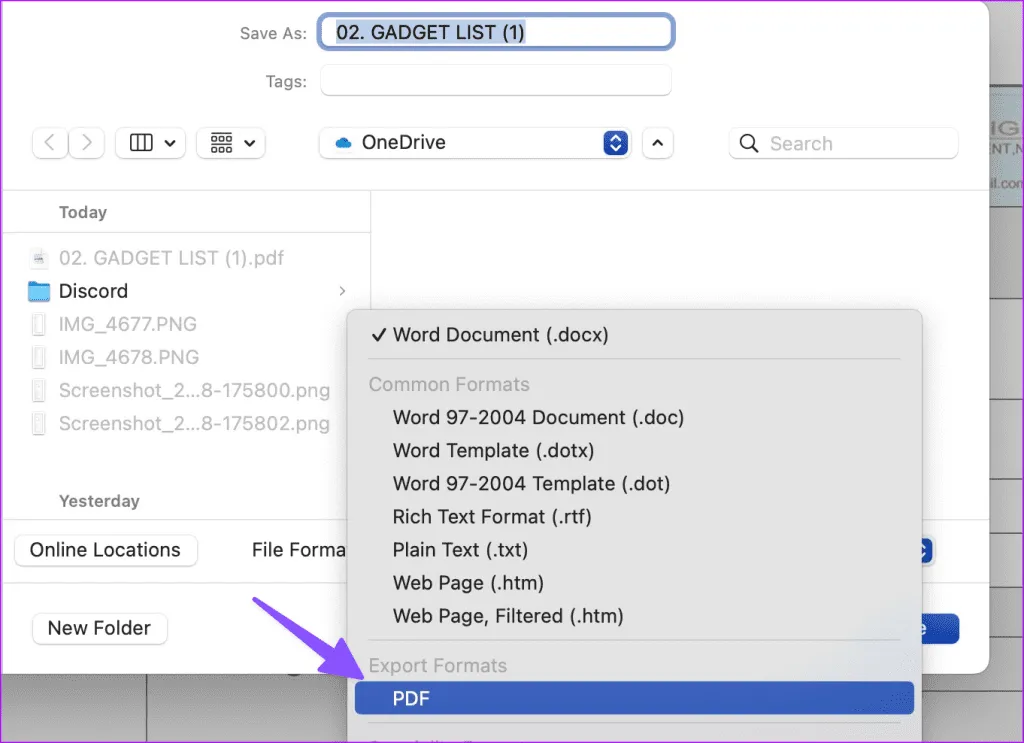Click the Save As filename field

(496, 32)
